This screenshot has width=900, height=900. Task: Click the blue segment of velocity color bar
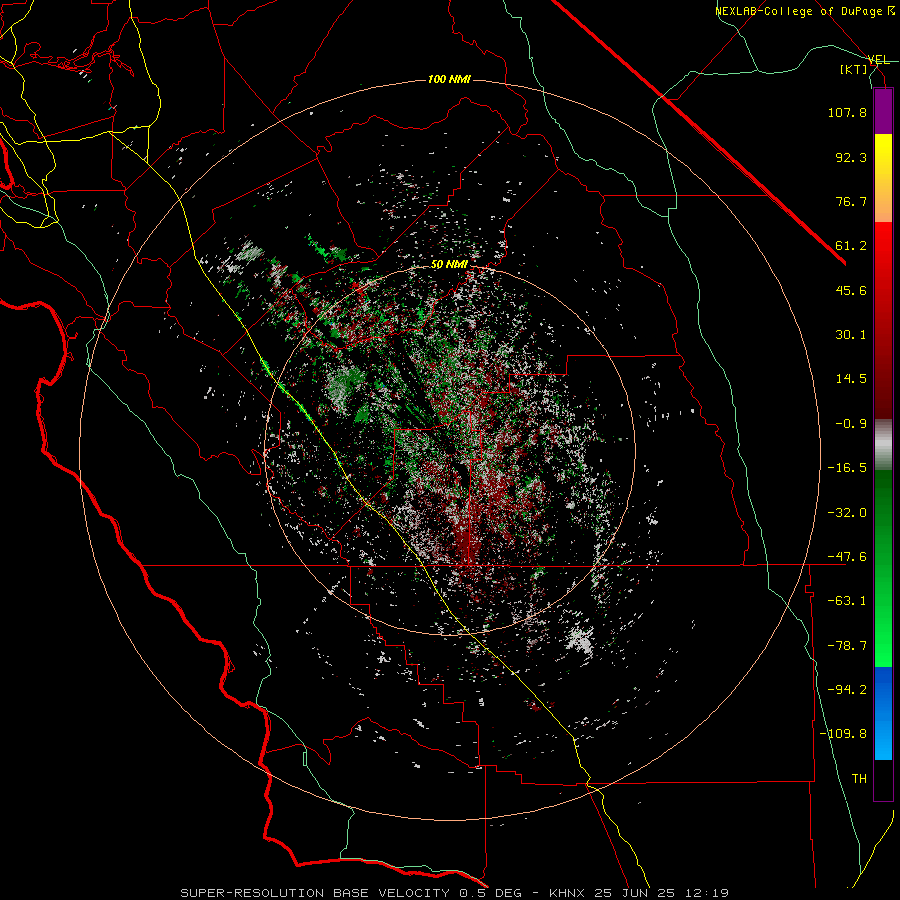tap(883, 713)
